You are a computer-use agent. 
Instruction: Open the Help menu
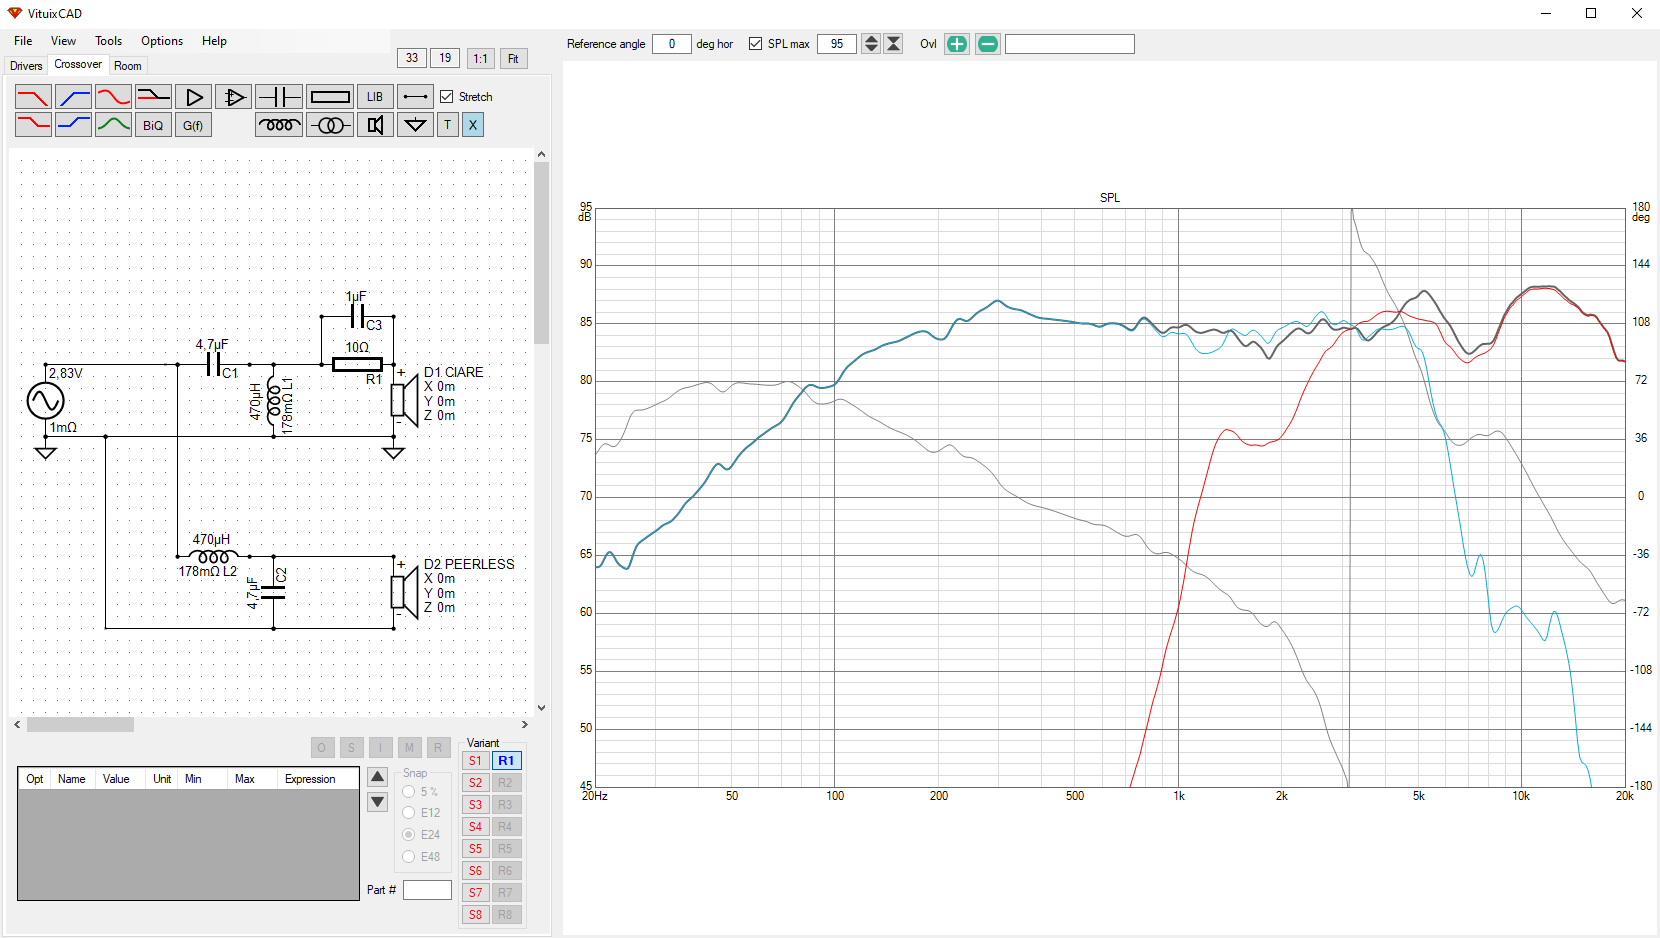214,41
